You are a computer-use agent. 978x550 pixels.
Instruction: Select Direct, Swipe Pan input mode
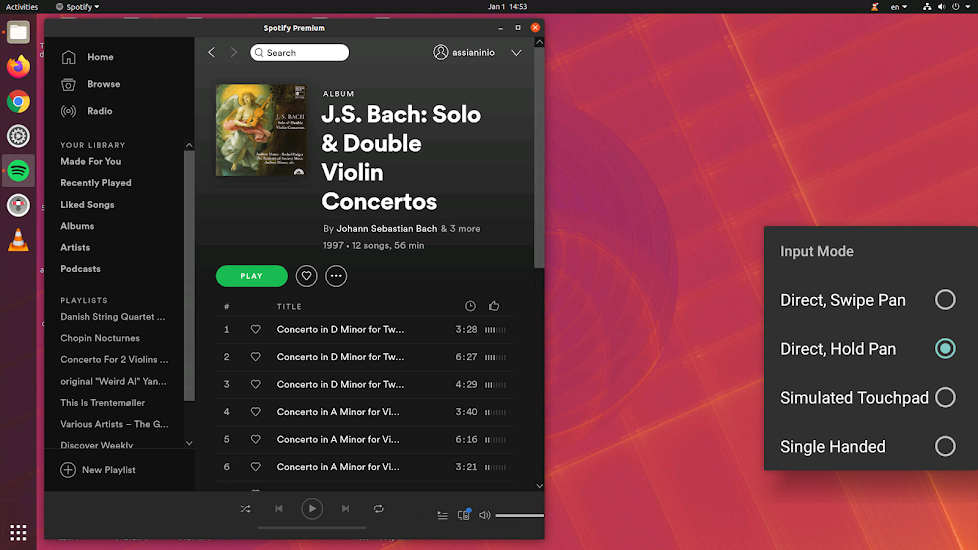[946, 300]
